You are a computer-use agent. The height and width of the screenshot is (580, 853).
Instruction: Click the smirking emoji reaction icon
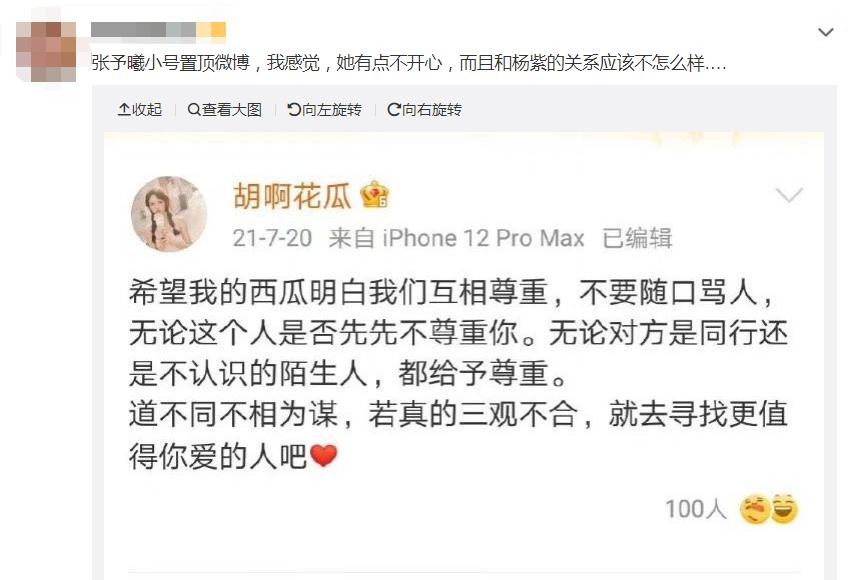point(755,509)
